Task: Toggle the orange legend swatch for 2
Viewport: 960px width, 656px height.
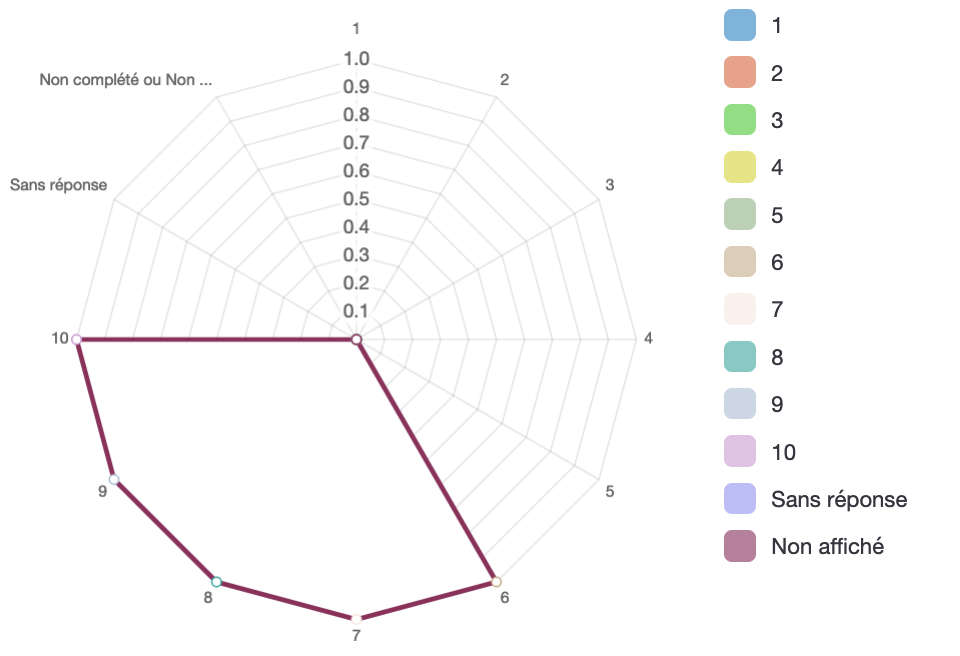Action: (x=740, y=73)
